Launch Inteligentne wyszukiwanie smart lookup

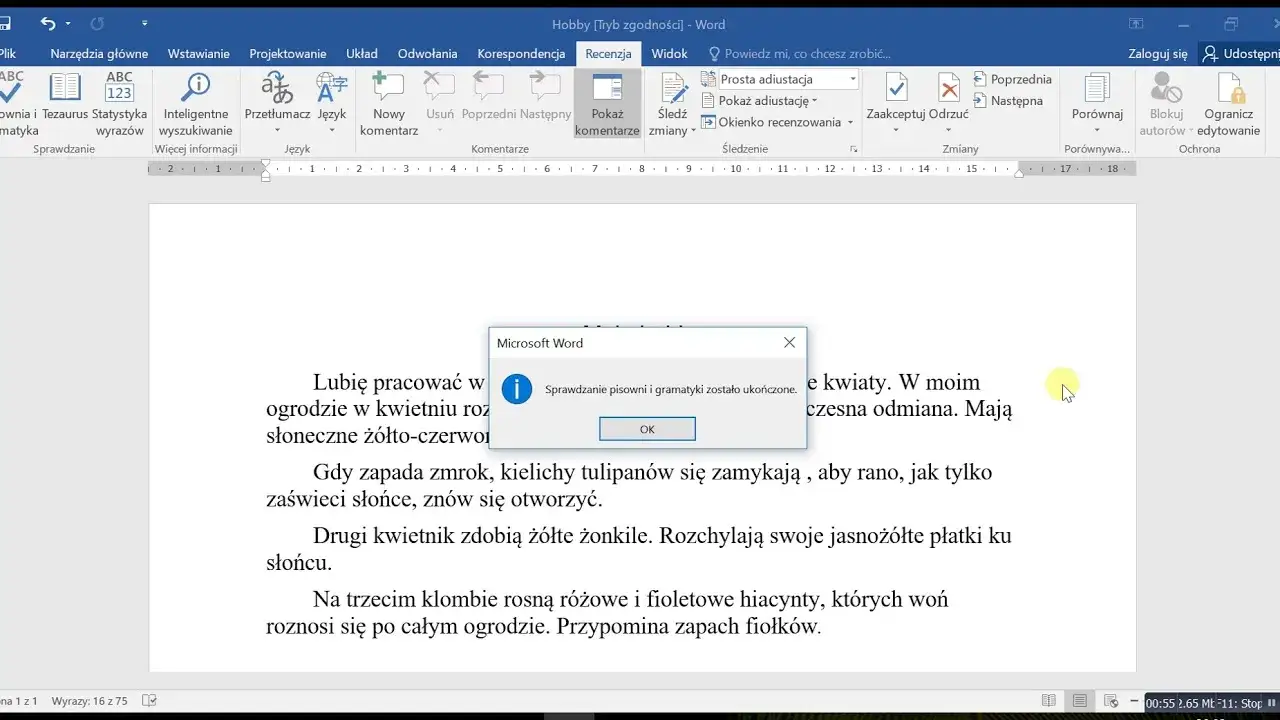pos(196,104)
